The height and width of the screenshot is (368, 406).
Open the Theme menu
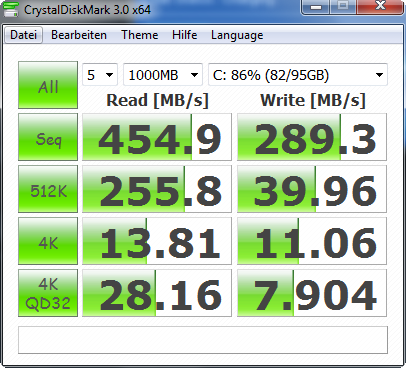[140, 35]
